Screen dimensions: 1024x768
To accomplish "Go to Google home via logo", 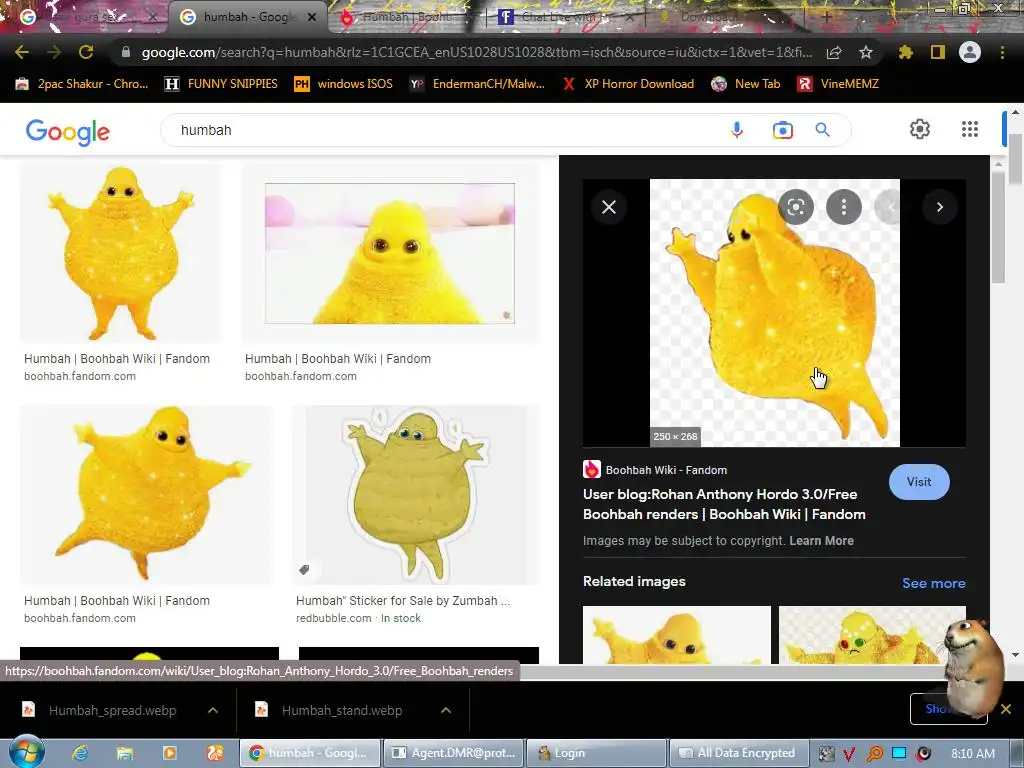I will [68, 131].
